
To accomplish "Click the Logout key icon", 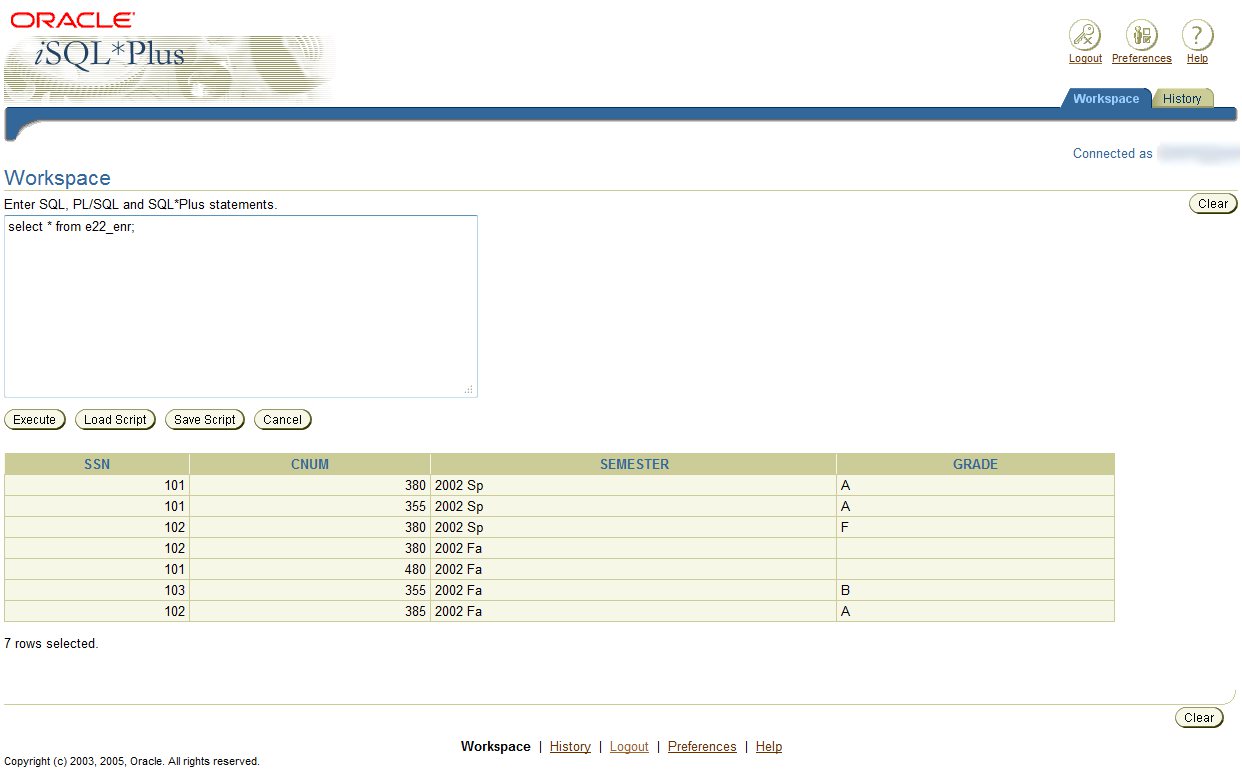I will 1084,33.
